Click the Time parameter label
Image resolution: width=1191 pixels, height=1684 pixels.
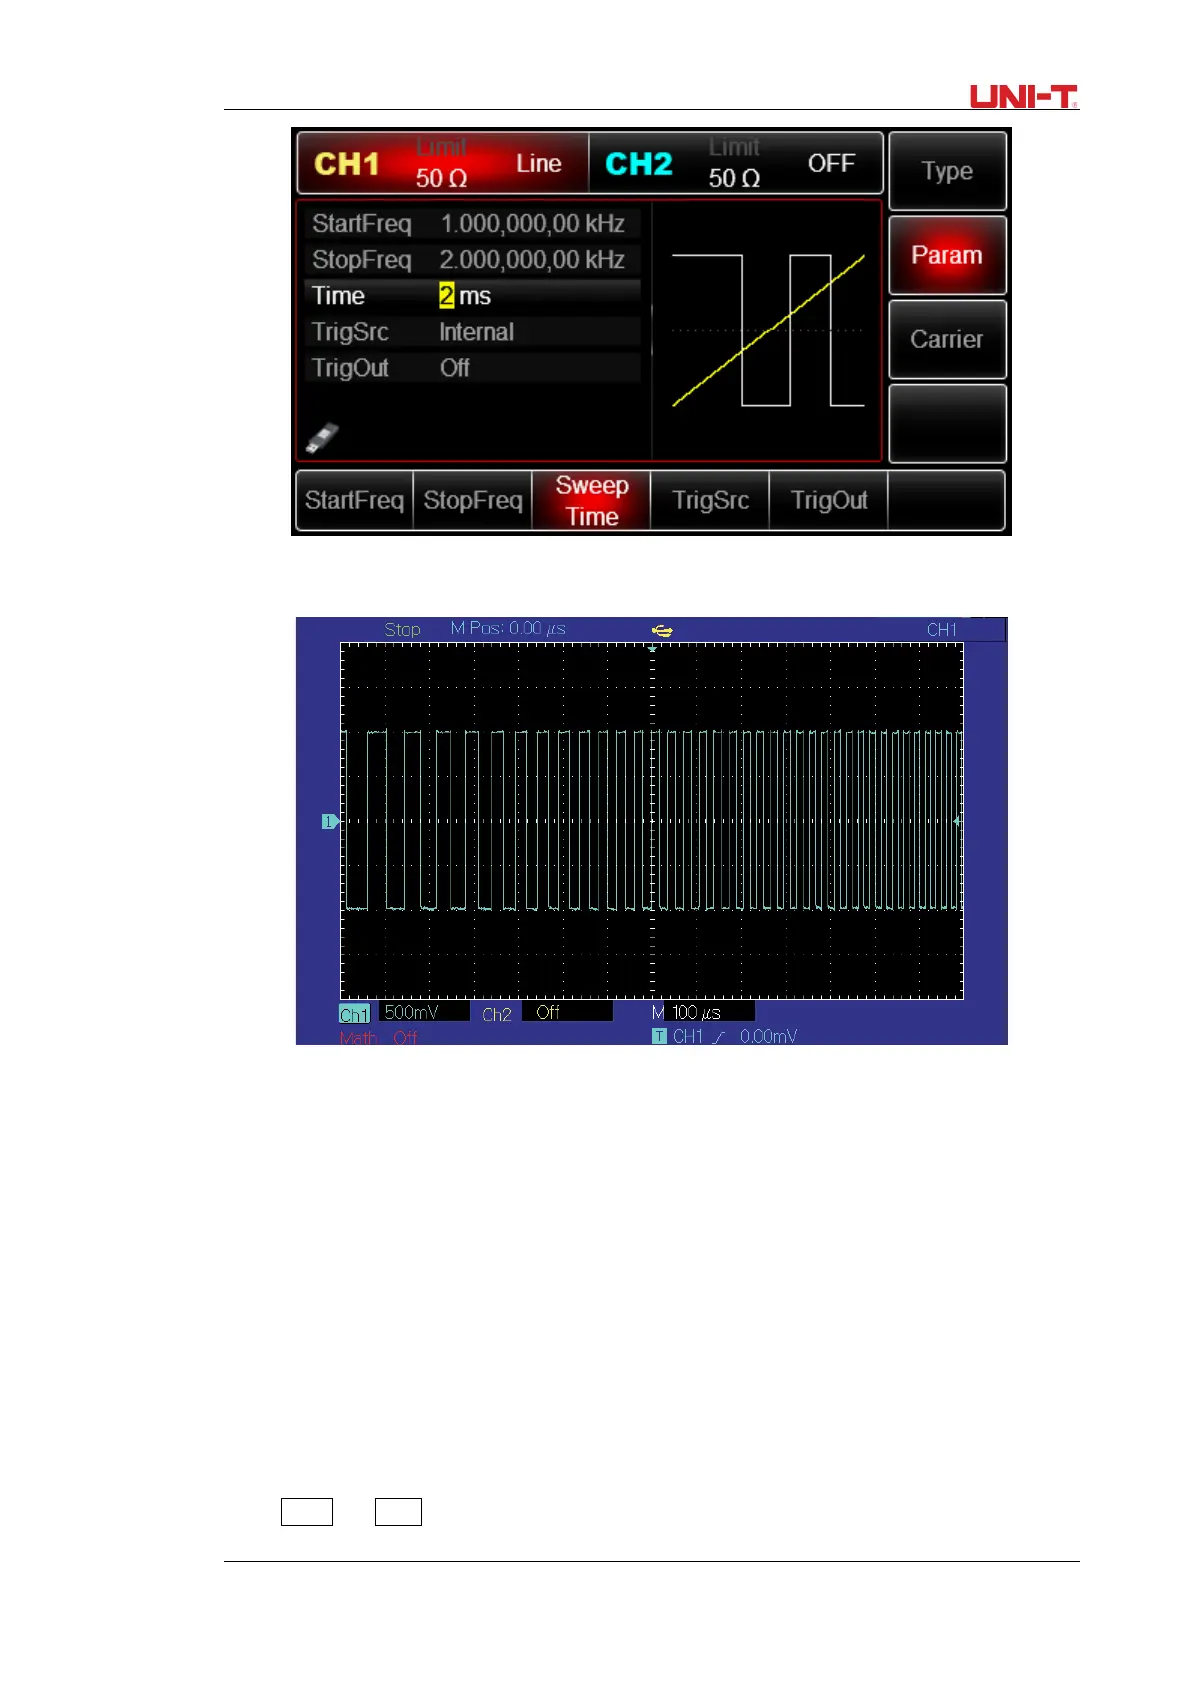(x=338, y=296)
